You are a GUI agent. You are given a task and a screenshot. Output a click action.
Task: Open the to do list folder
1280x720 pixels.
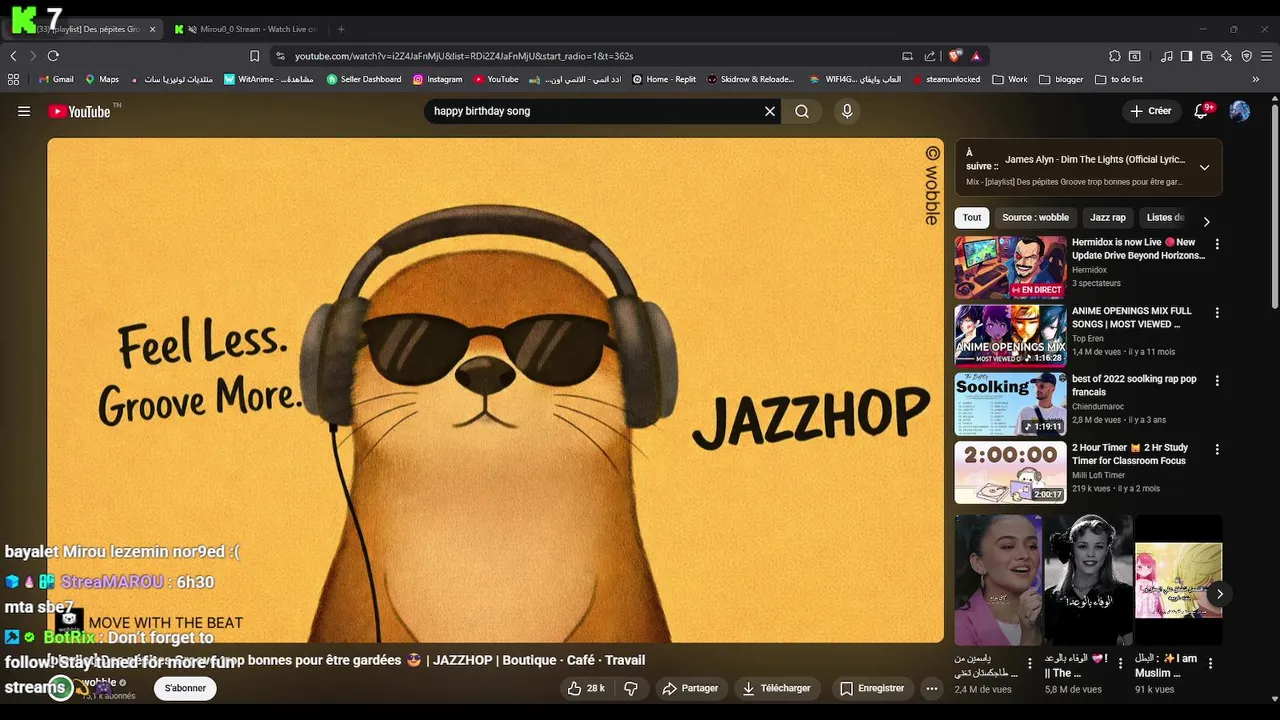[x=1119, y=79]
